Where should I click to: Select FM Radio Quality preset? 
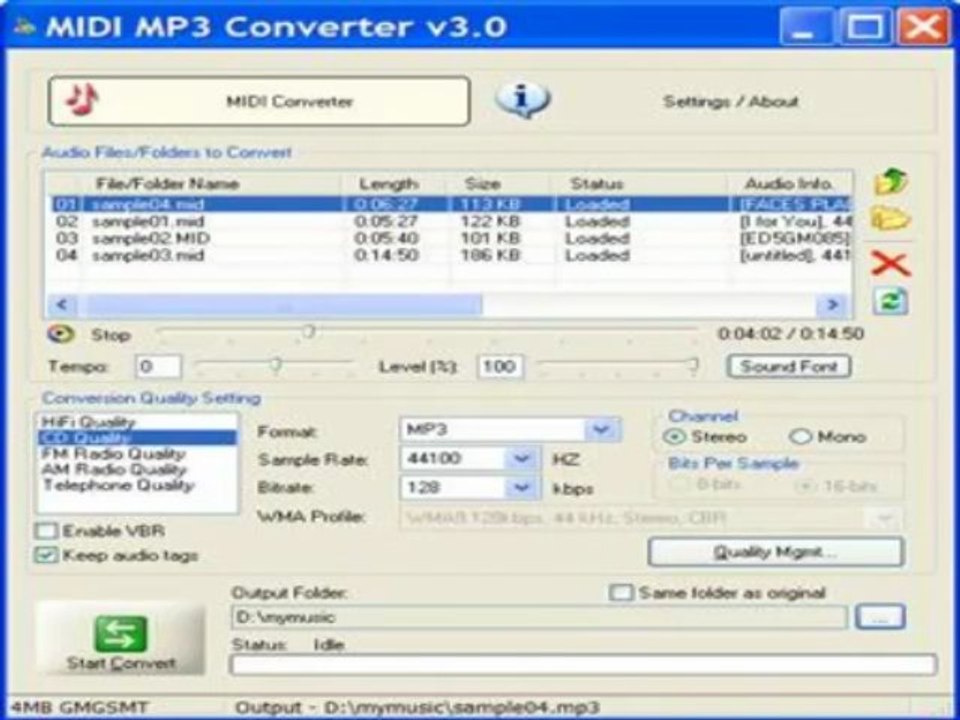click(x=137, y=454)
